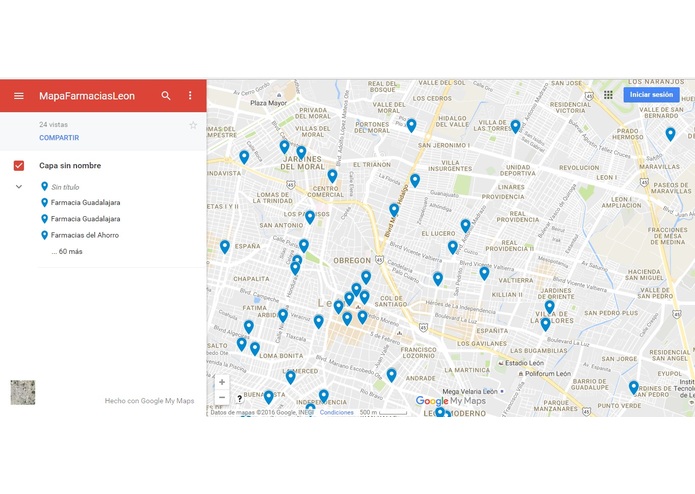The image size is (695, 494).
Task: Click the '24 vistas' view count
Action: point(53,125)
